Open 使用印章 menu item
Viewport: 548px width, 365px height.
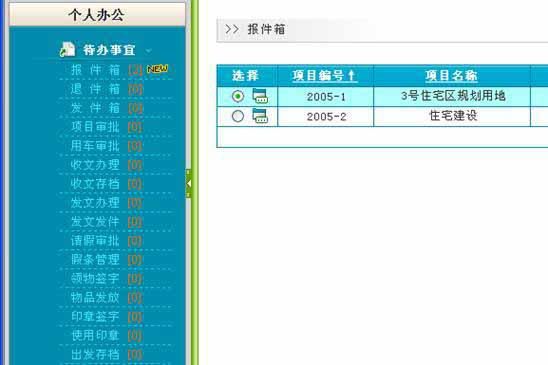click(x=95, y=335)
